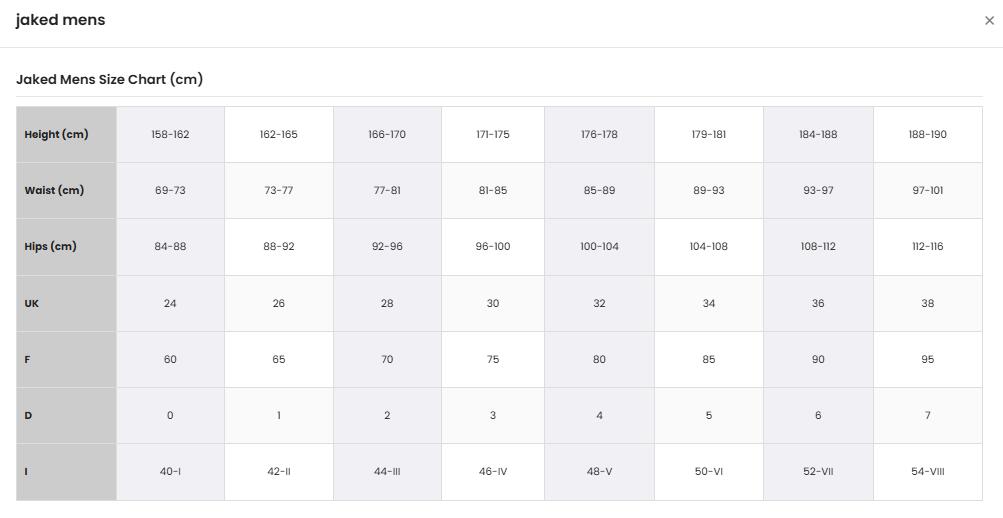
Task: Click the I row header cell
Action: pos(67,472)
